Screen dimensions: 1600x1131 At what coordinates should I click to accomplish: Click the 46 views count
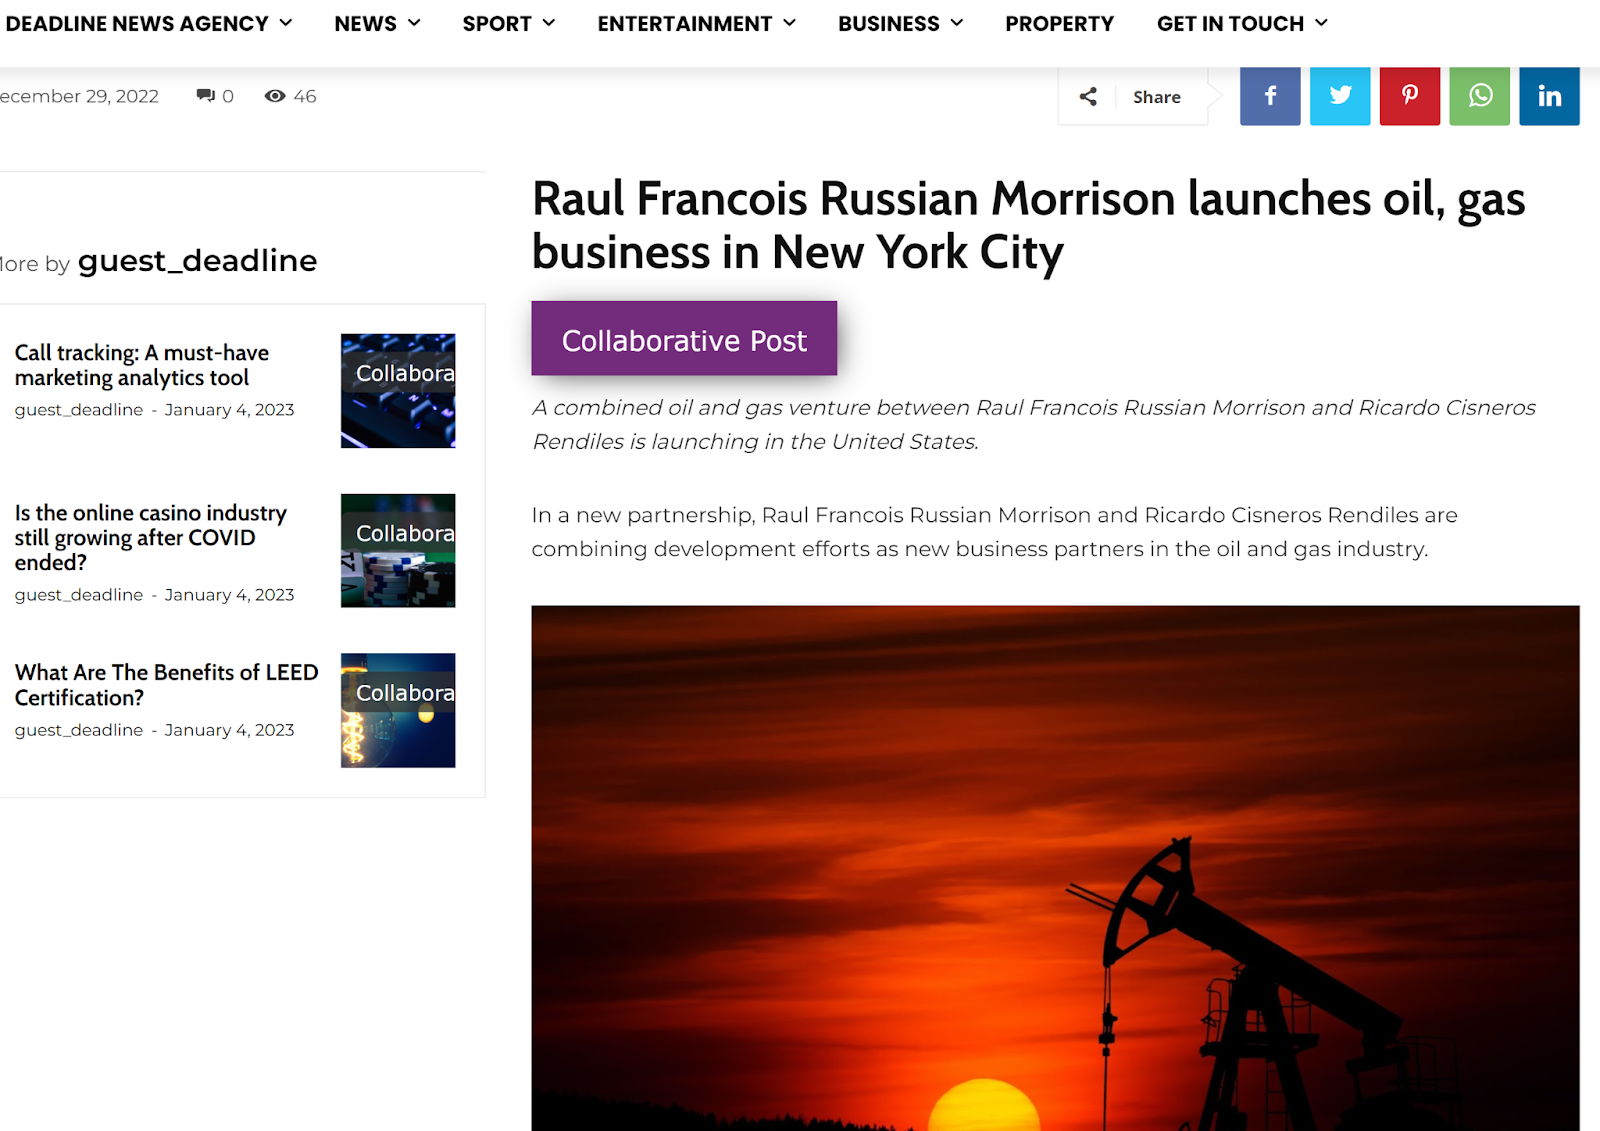pos(305,96)
